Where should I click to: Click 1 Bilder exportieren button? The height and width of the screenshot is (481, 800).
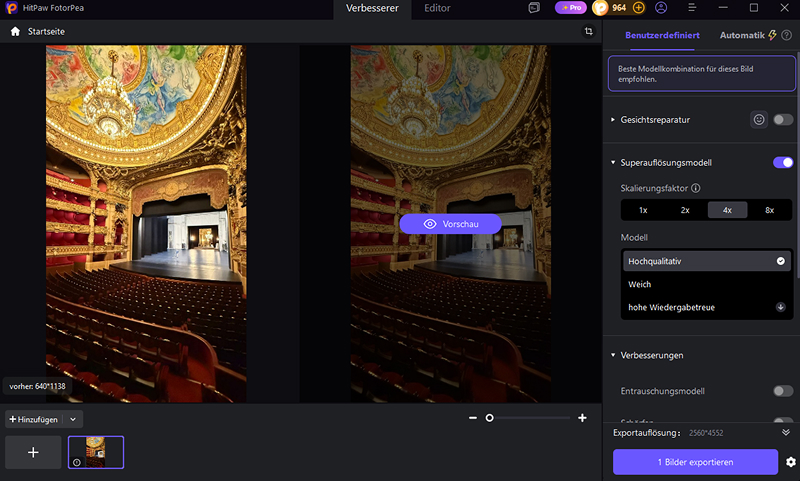pyautogui.click(x=695, y=462)
